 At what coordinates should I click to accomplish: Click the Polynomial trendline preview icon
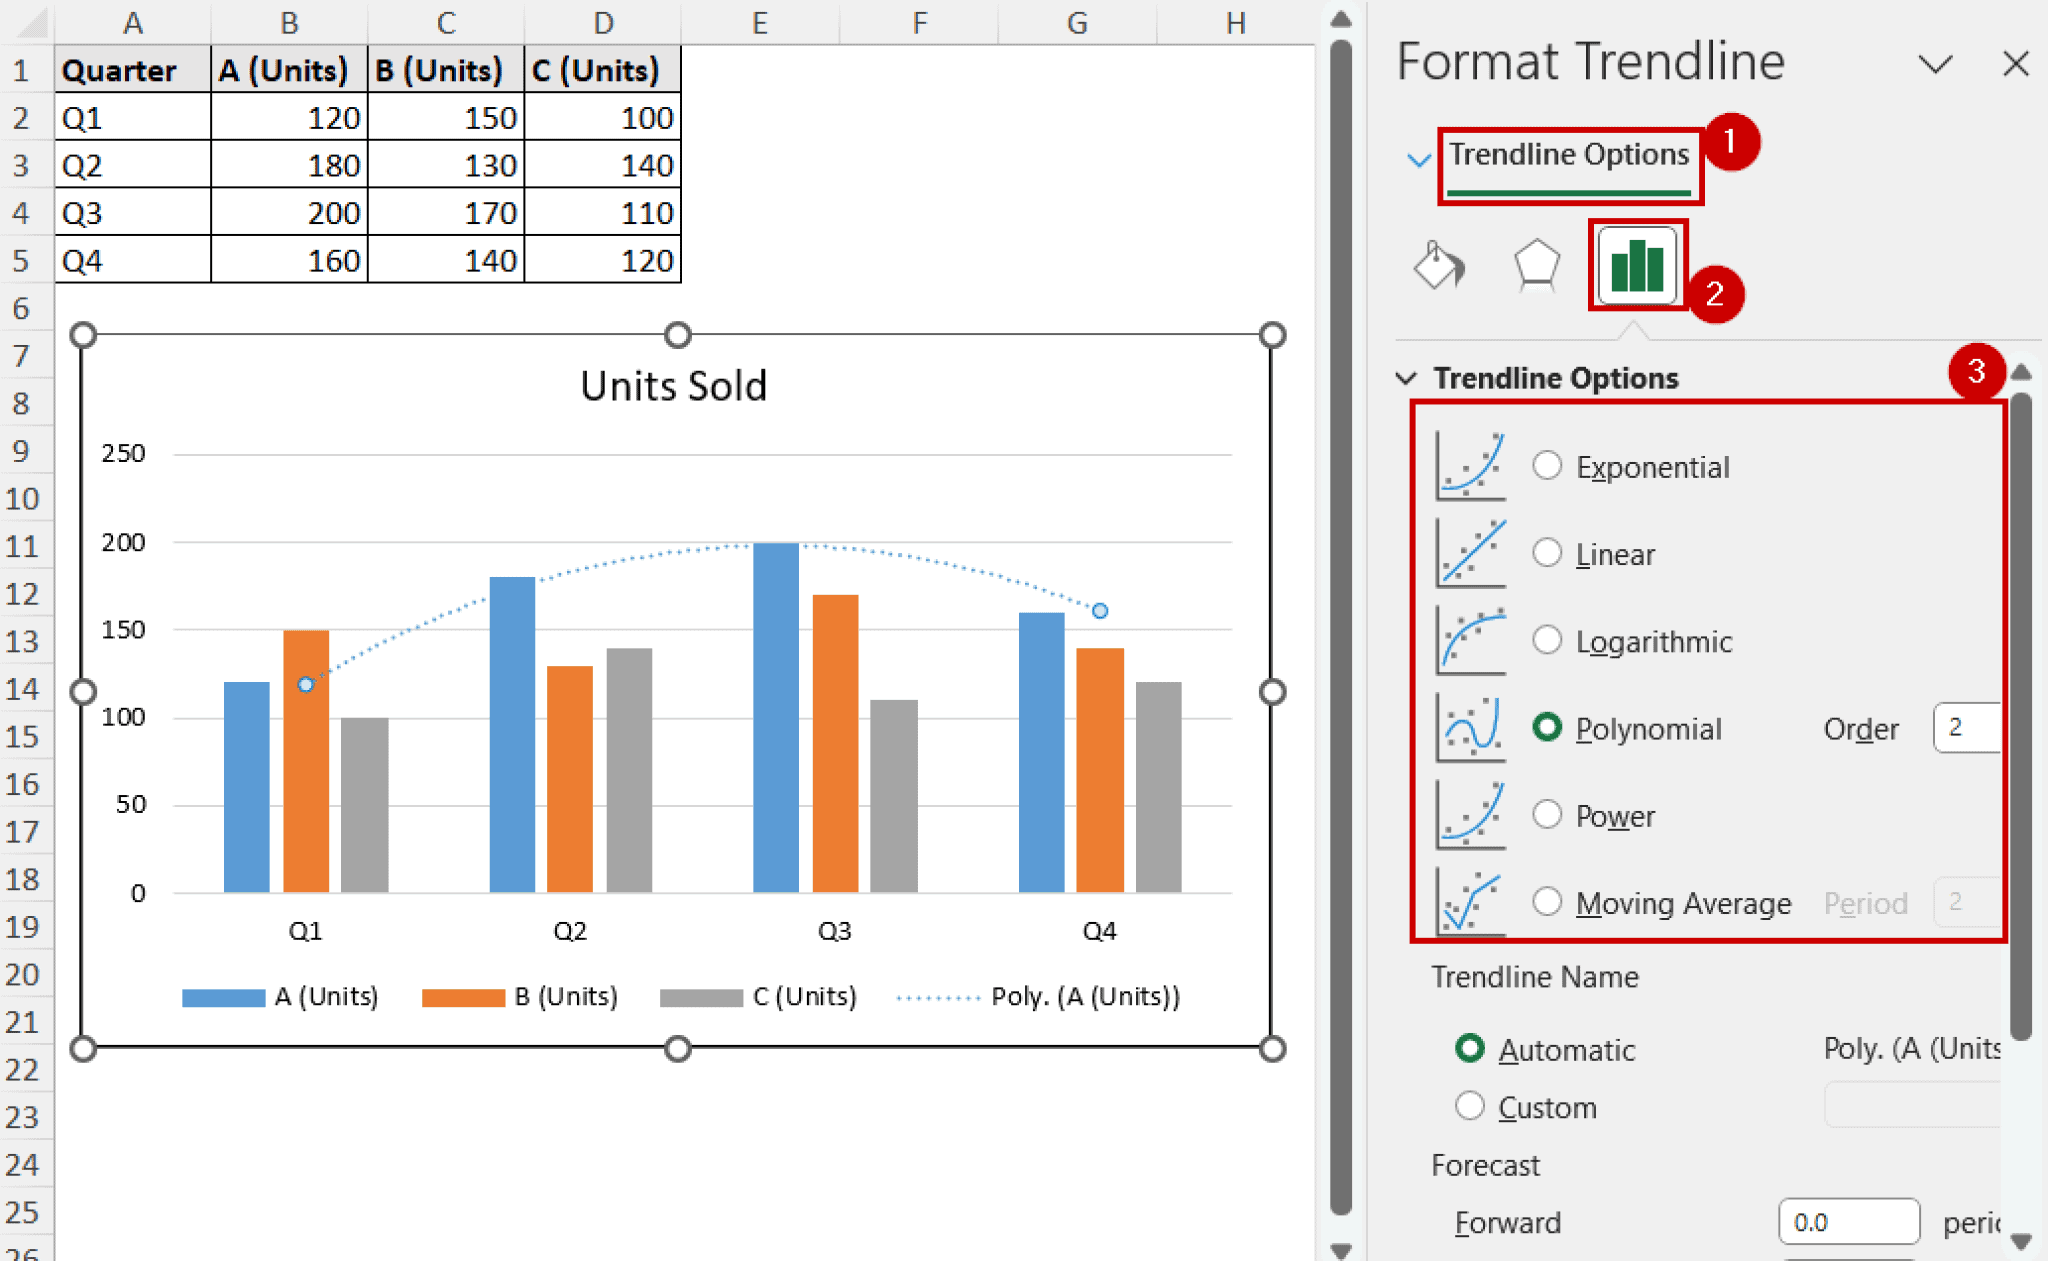(x=1471, y=727)
